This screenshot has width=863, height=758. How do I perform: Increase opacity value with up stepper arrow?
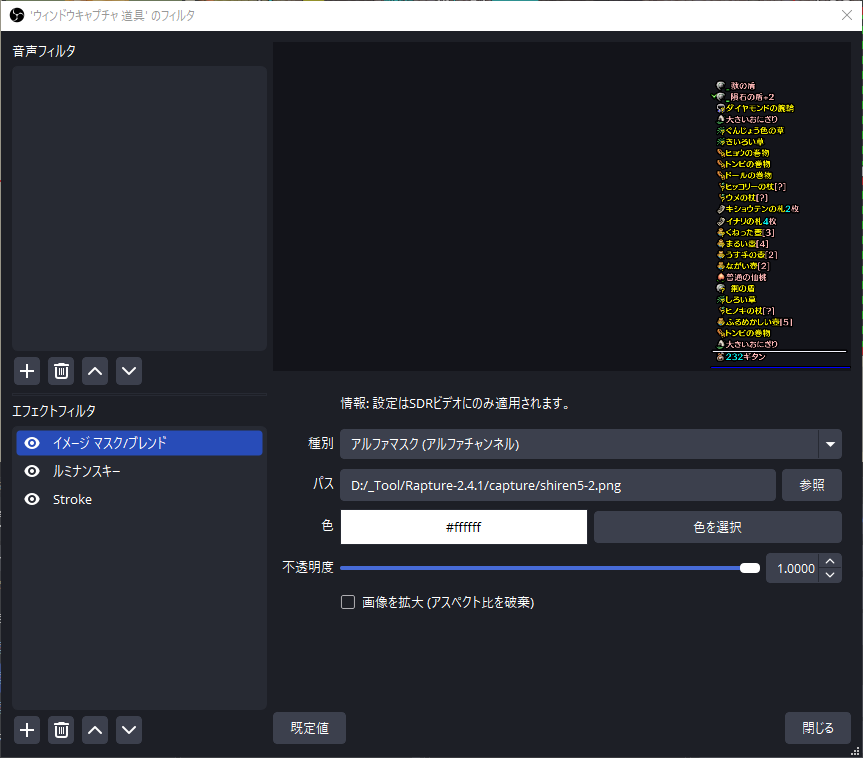[x=830, y=561]
